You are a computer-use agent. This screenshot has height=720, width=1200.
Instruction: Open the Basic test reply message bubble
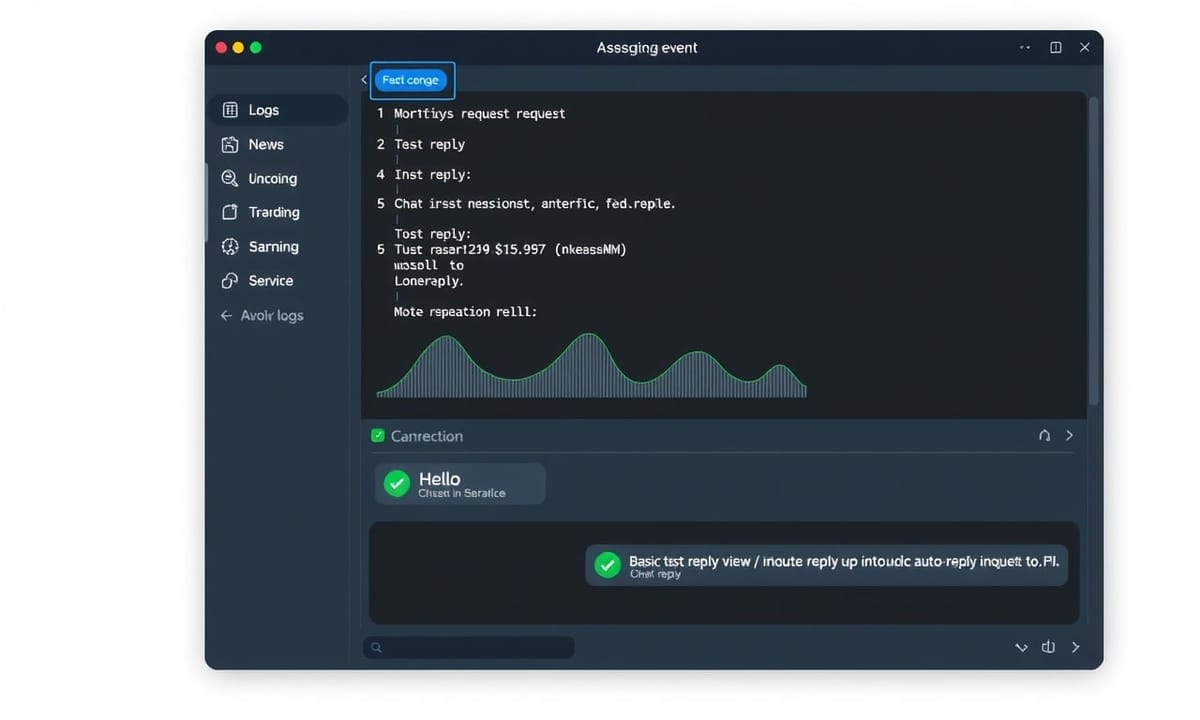tap(826, 565)
